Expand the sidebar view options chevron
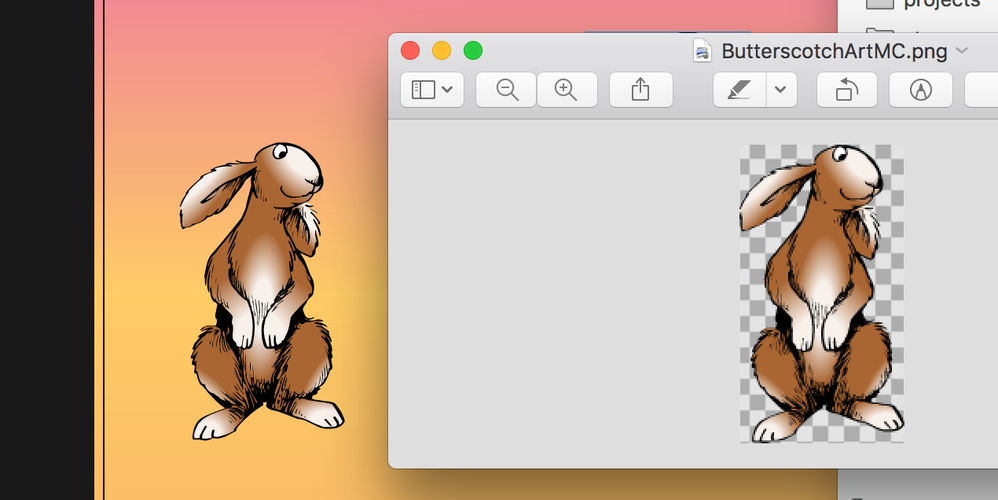The width and height of the screenshot is (998, 500). point(447,90)
